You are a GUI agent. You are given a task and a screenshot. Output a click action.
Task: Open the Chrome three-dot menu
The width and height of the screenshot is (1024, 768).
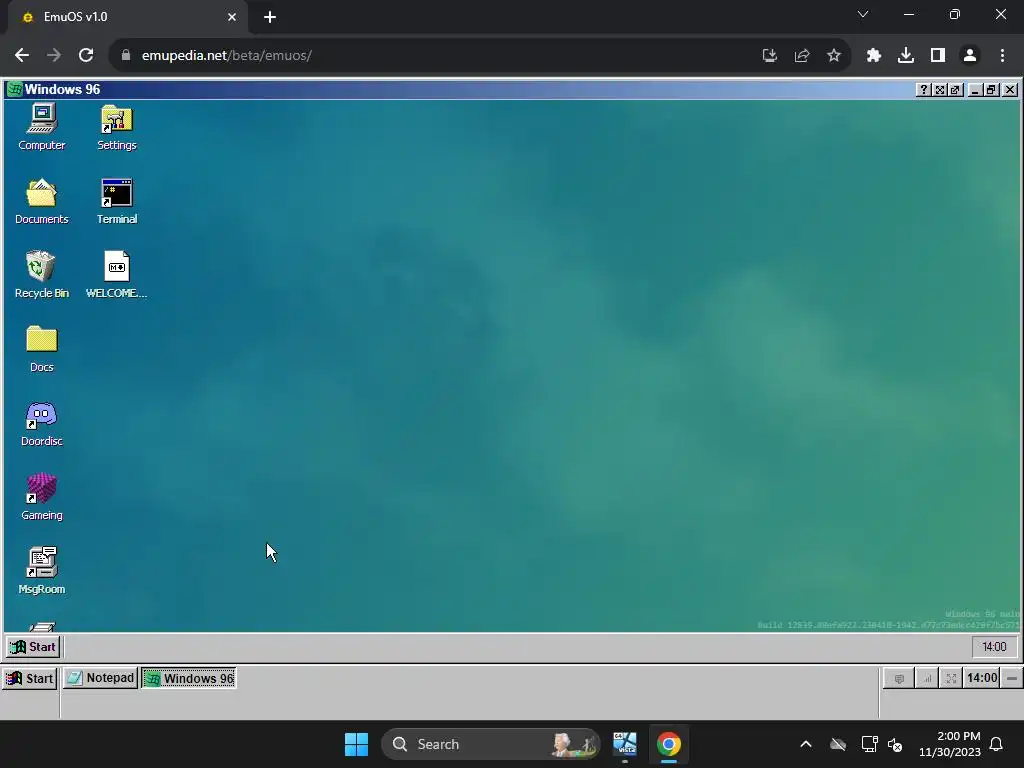pyautogui.click(x=1002, y=56)
